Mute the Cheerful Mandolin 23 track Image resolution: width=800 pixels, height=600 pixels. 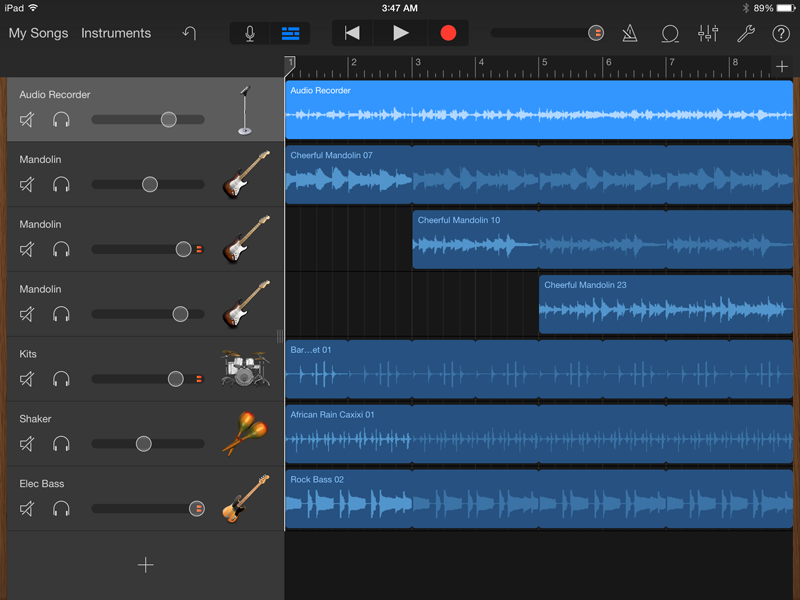pos(27,314)
